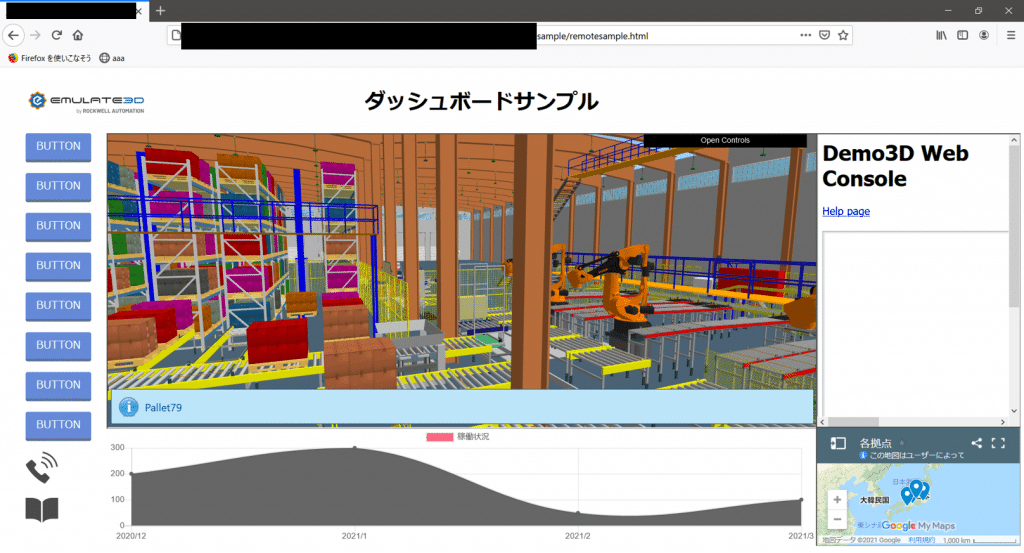Click the BUTTON above the phone icon

tap(58, 425)
